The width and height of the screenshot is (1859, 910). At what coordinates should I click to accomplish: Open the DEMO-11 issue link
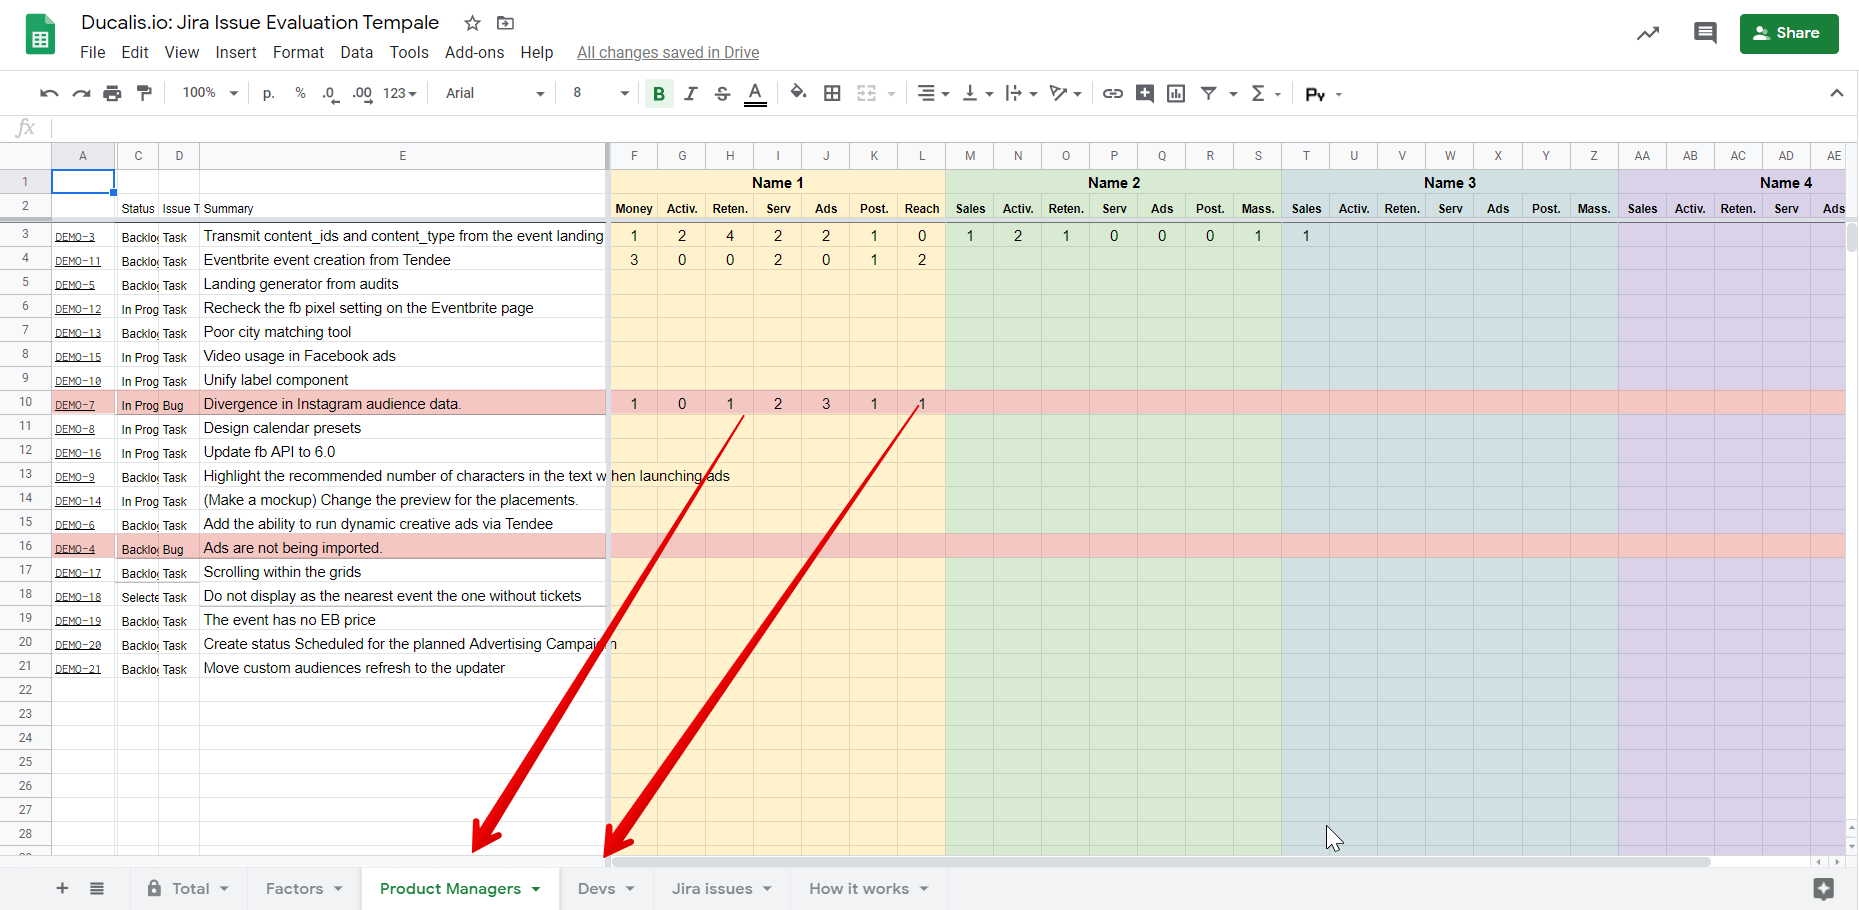(78, 261)
